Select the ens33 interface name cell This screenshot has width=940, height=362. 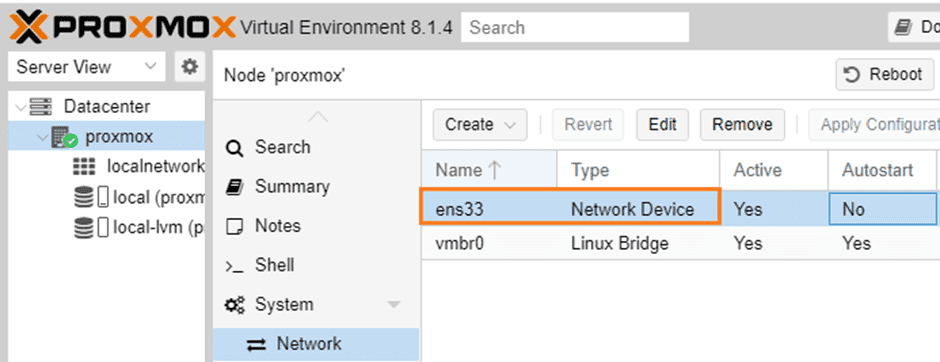pyautogui.click(x=489, y=209)
